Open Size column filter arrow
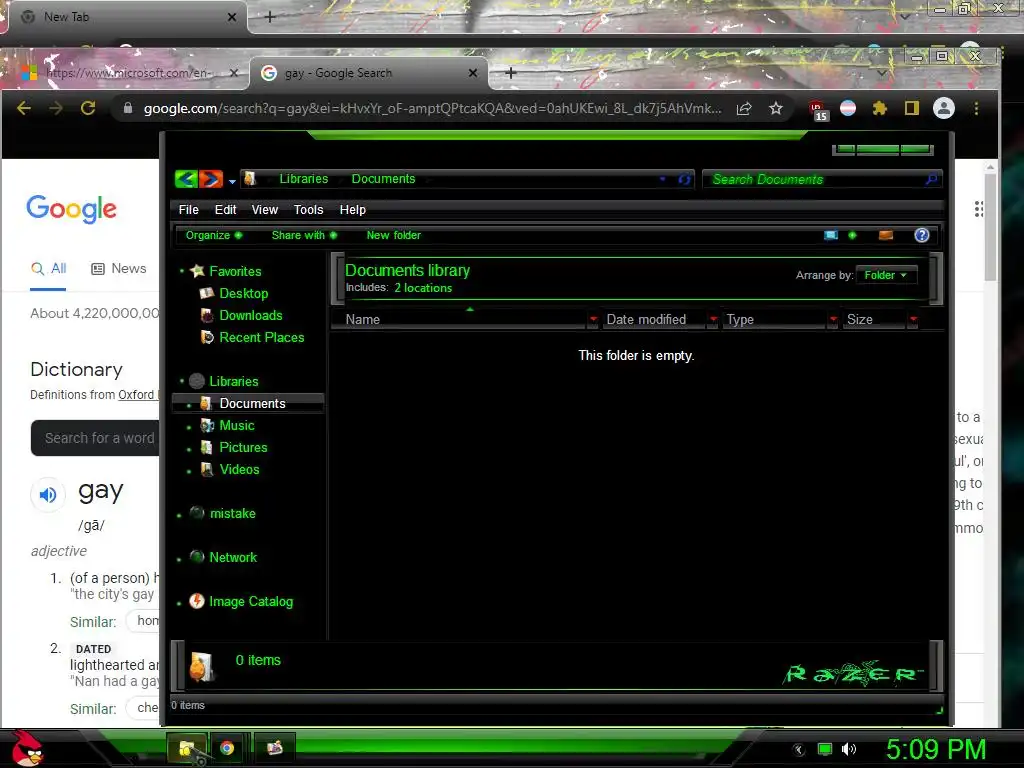 click(x=913, y=319)
